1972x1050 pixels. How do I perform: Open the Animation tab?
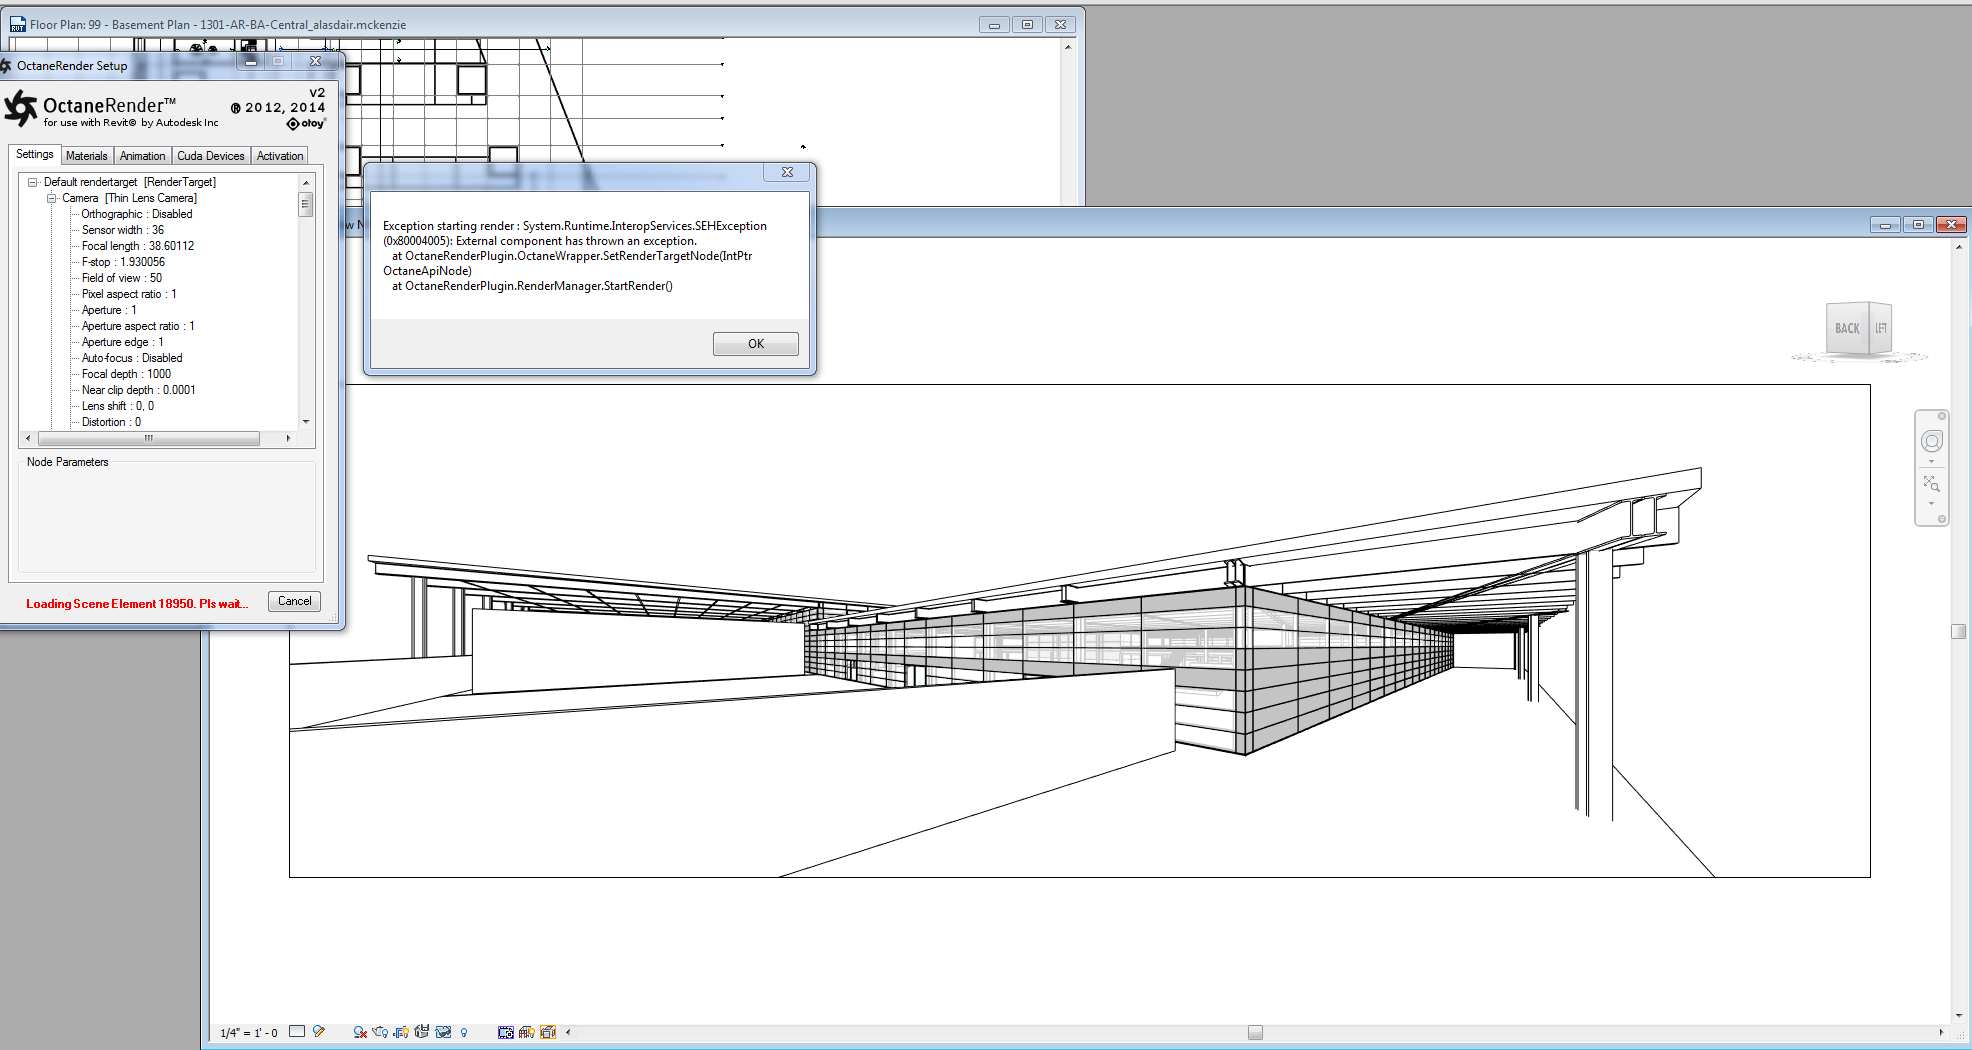pos(142,156)
